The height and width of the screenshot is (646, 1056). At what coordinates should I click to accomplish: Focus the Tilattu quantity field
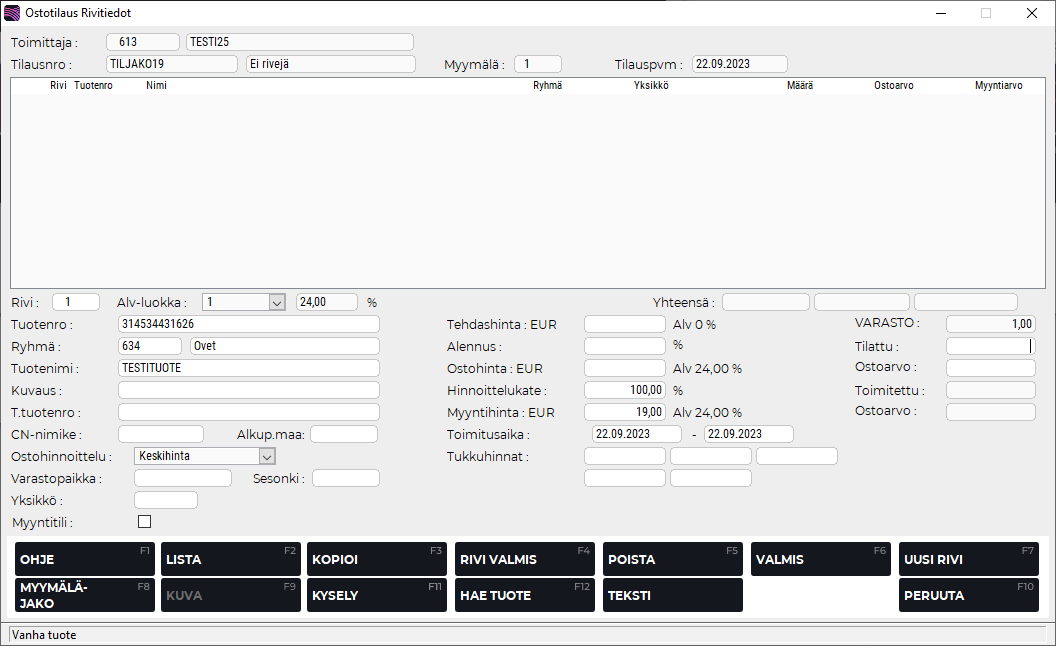[x=990, y=346]
